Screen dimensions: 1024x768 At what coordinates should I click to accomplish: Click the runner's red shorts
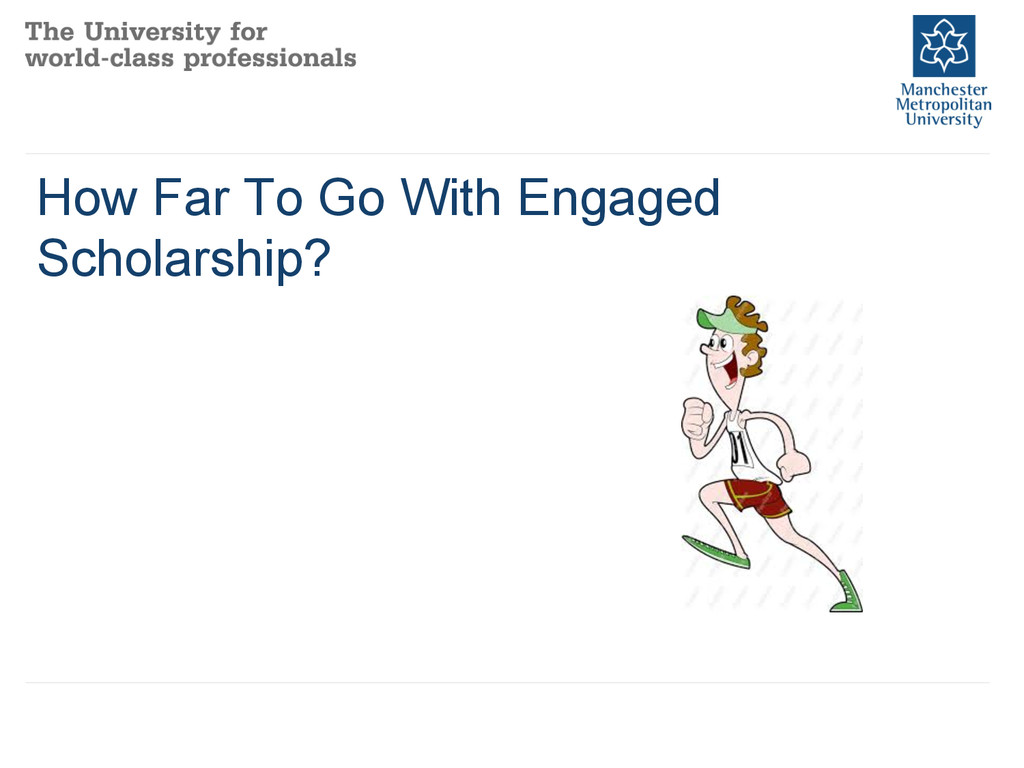(x=758, y=498)
